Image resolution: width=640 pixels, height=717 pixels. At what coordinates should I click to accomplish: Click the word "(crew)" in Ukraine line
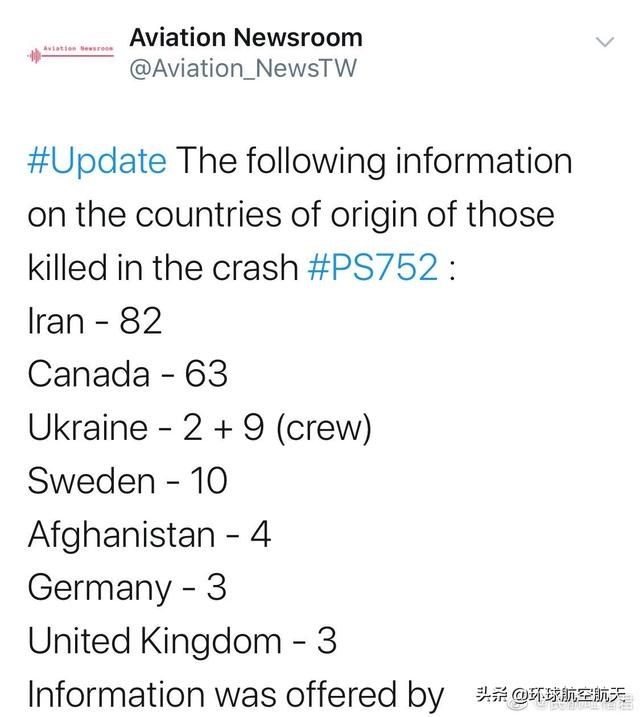coord(323,428)
